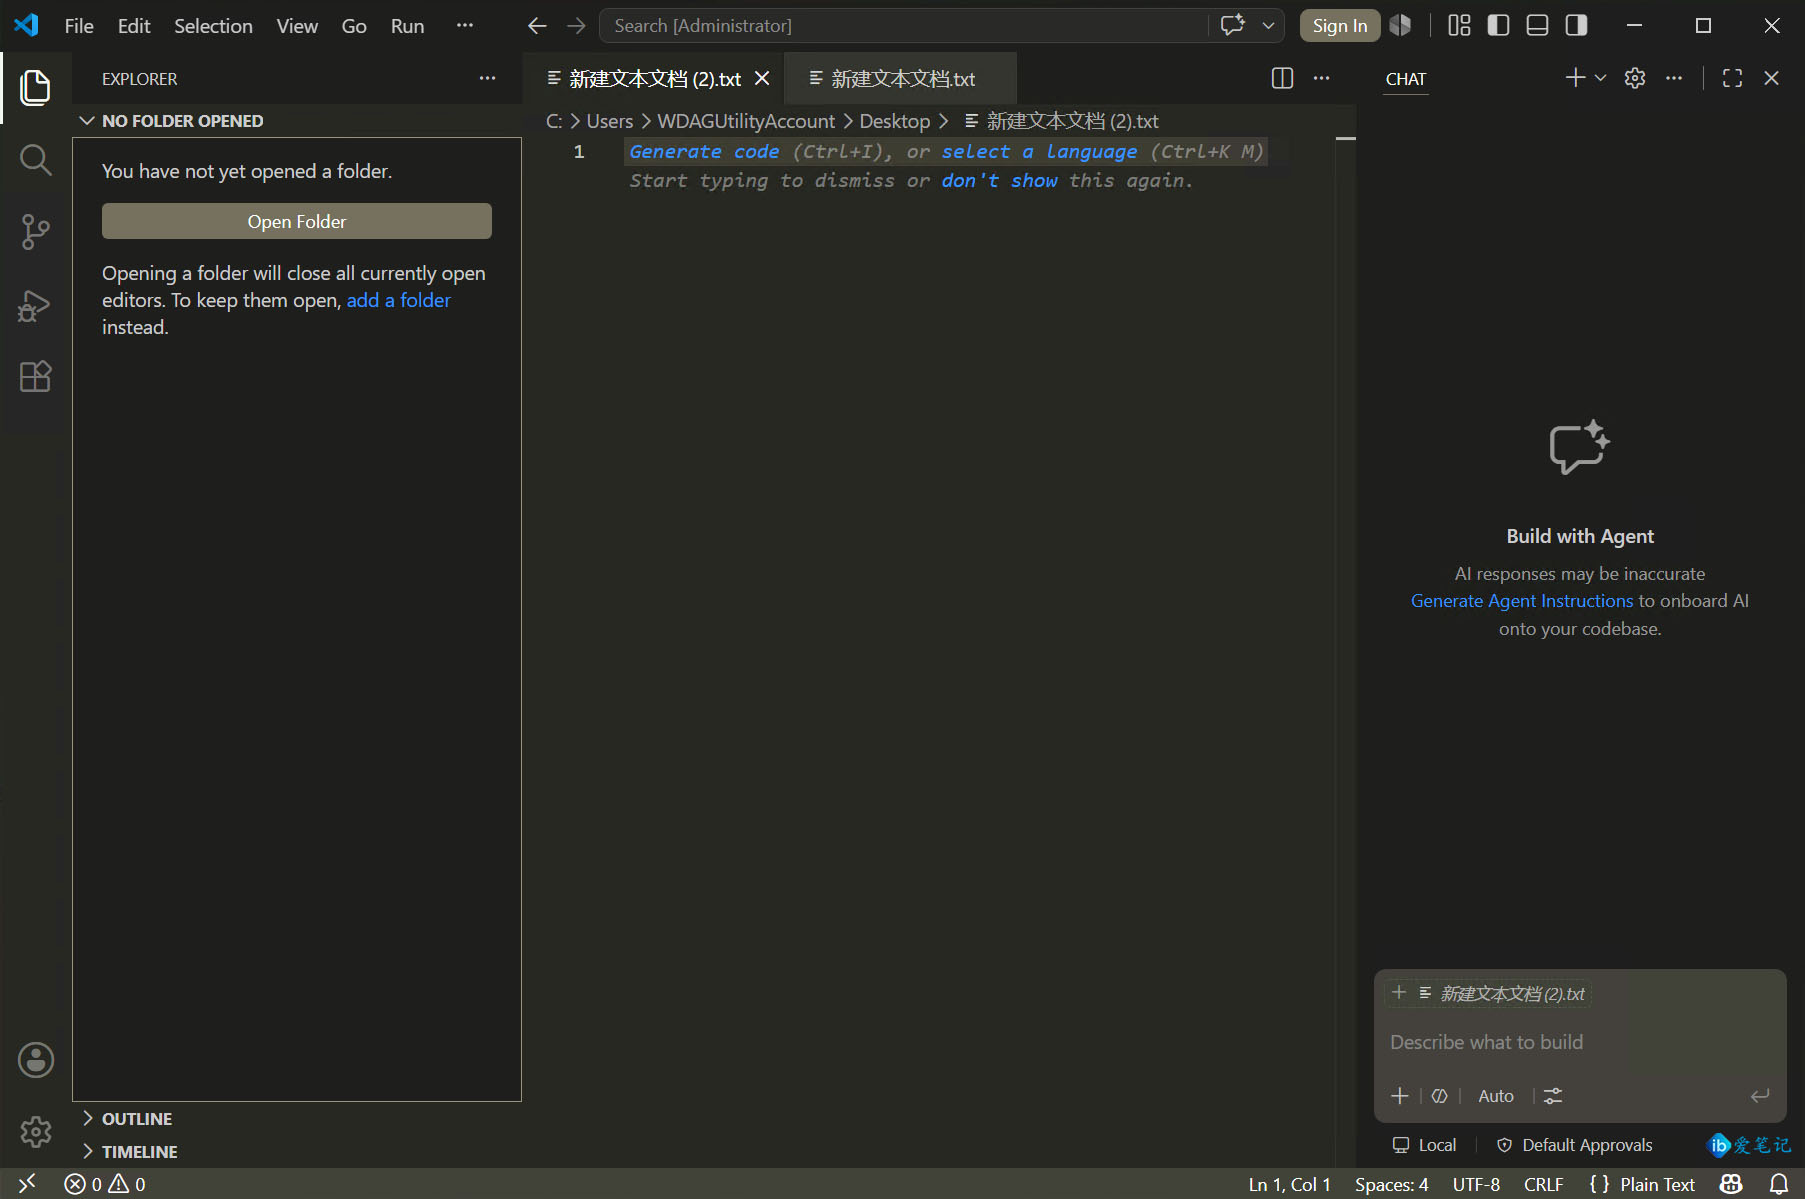1805x1199 pixels.
Task: Click the Generate code link in editor
Action: [704, 152]
